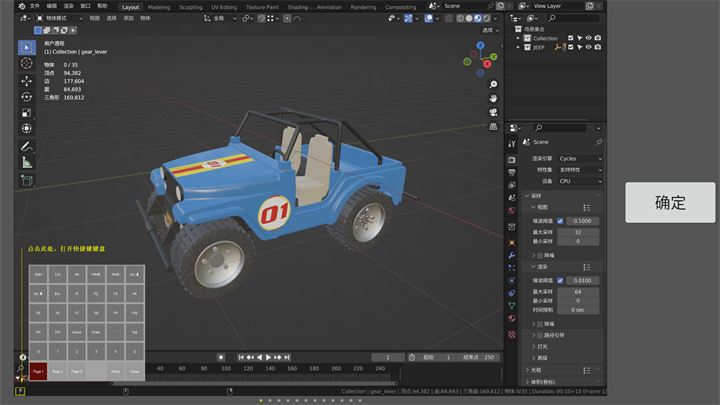Hide the JEEP collection with its eye icon
Viewport: 720px width, 405px height.
coord(588,47)
